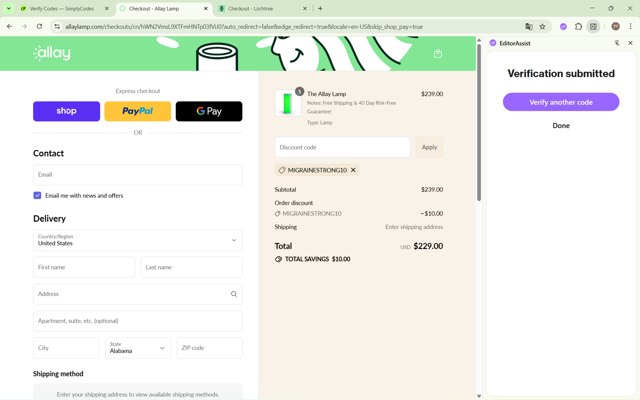The height and width of the screenshot is (400, 640).
Task: Close the Checkout - Allay Lamp tab
Action: pos(206,8)
